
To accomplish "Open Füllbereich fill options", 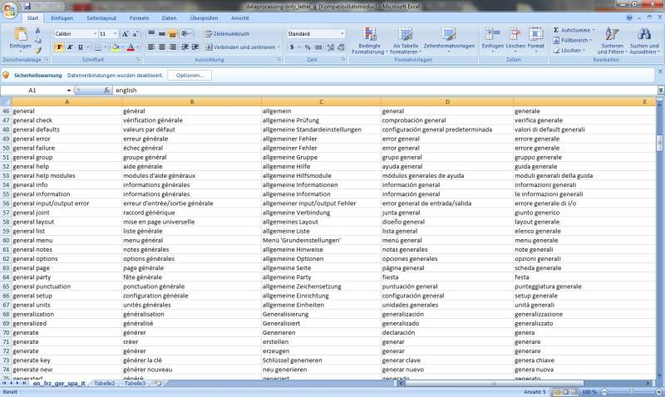I will click(573, 40).
